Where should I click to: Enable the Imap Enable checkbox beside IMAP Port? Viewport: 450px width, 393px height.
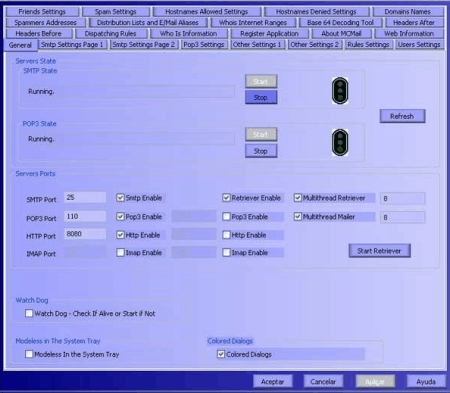click(120, 252)
